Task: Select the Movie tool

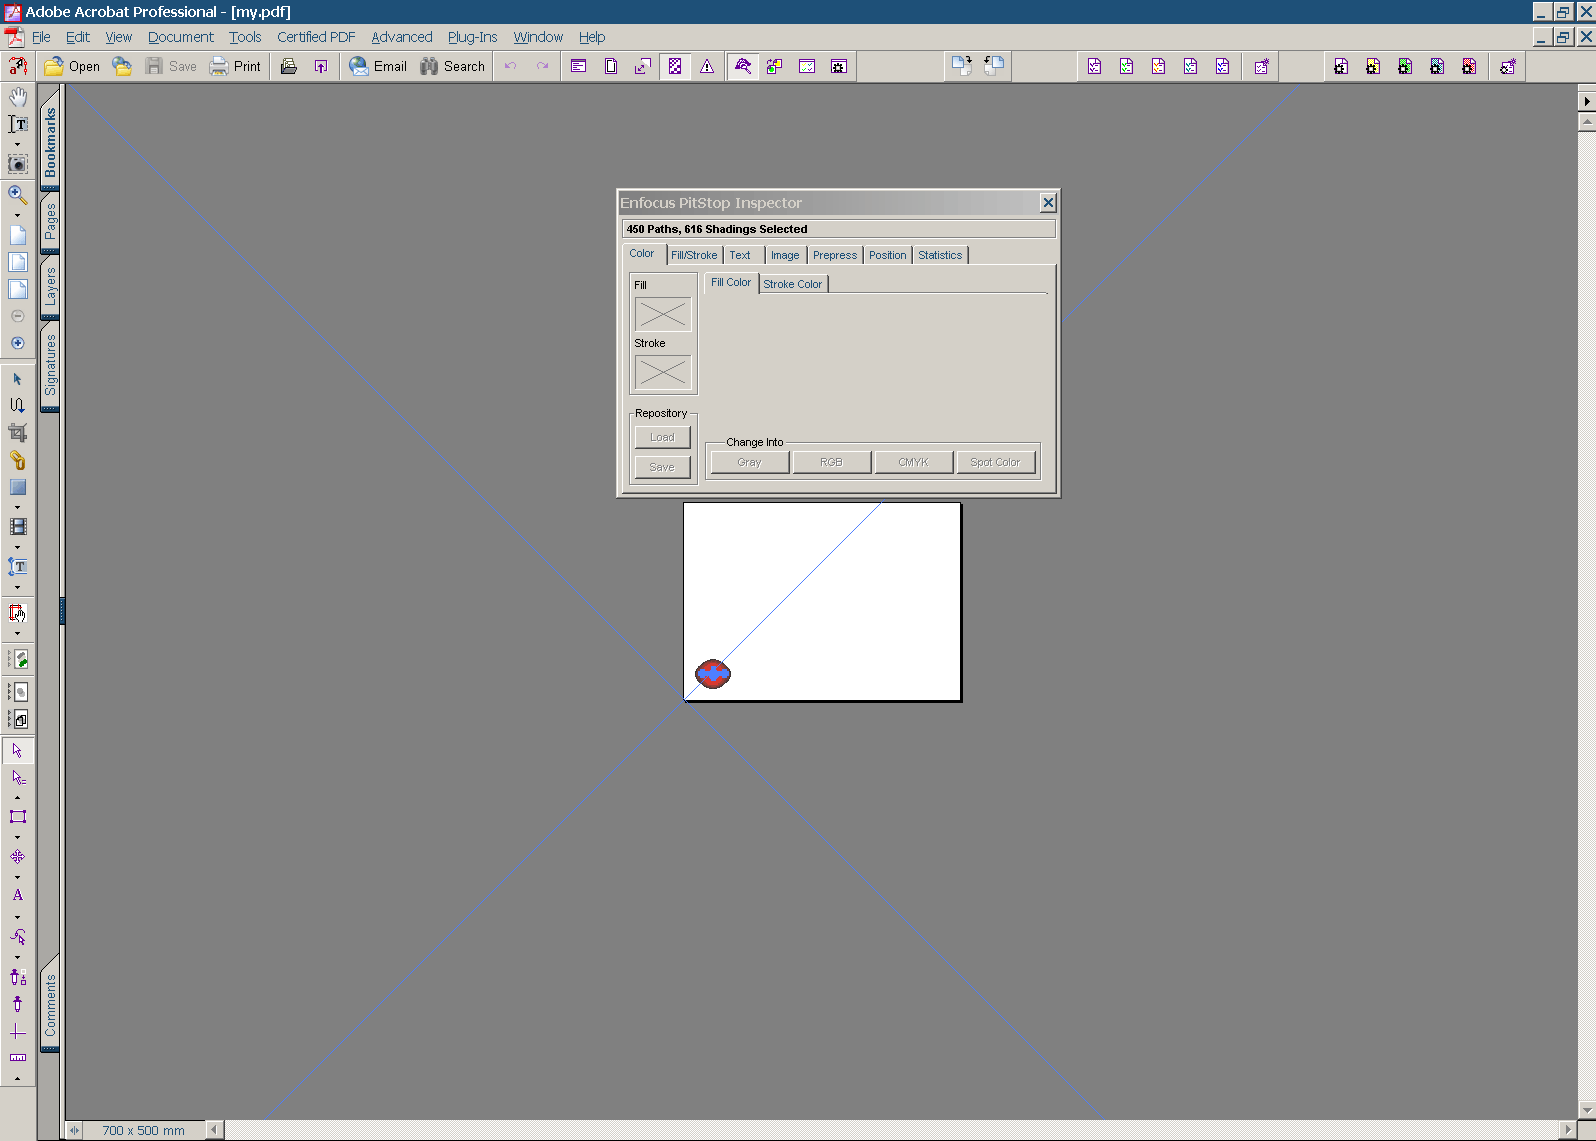Action: click(x=18, y=527)
